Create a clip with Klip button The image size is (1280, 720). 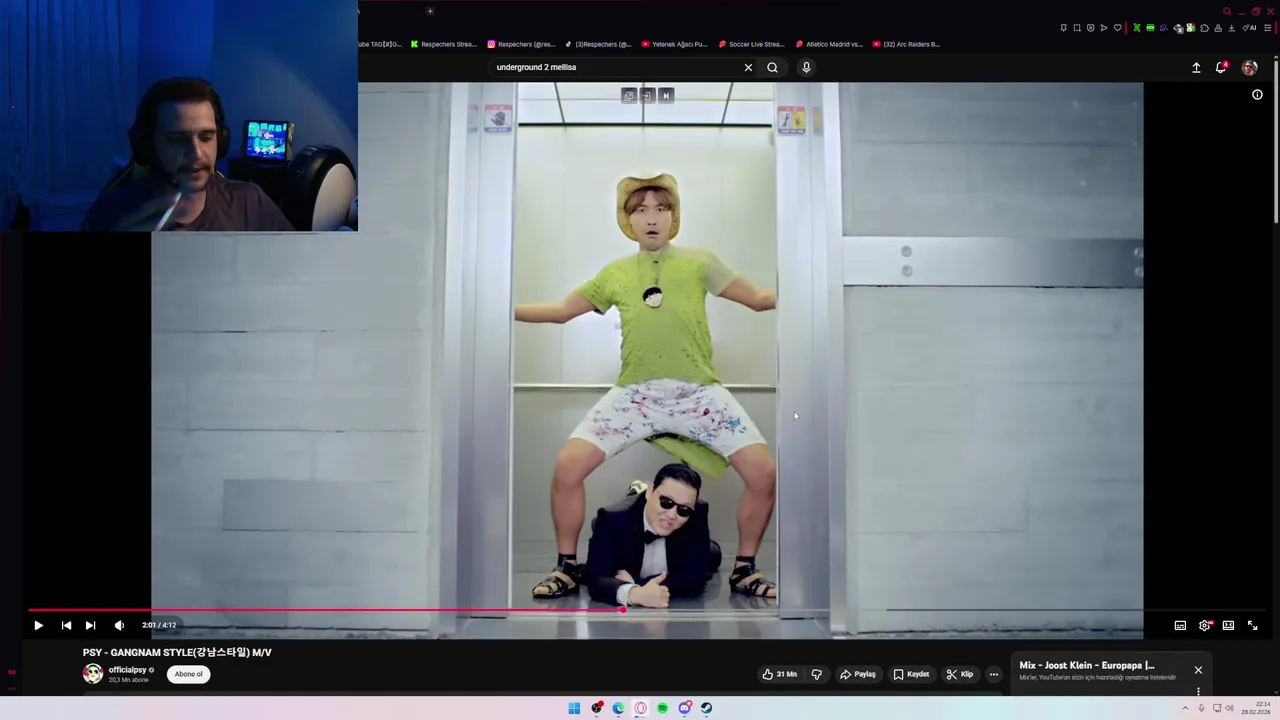click(x=960, y=674)
